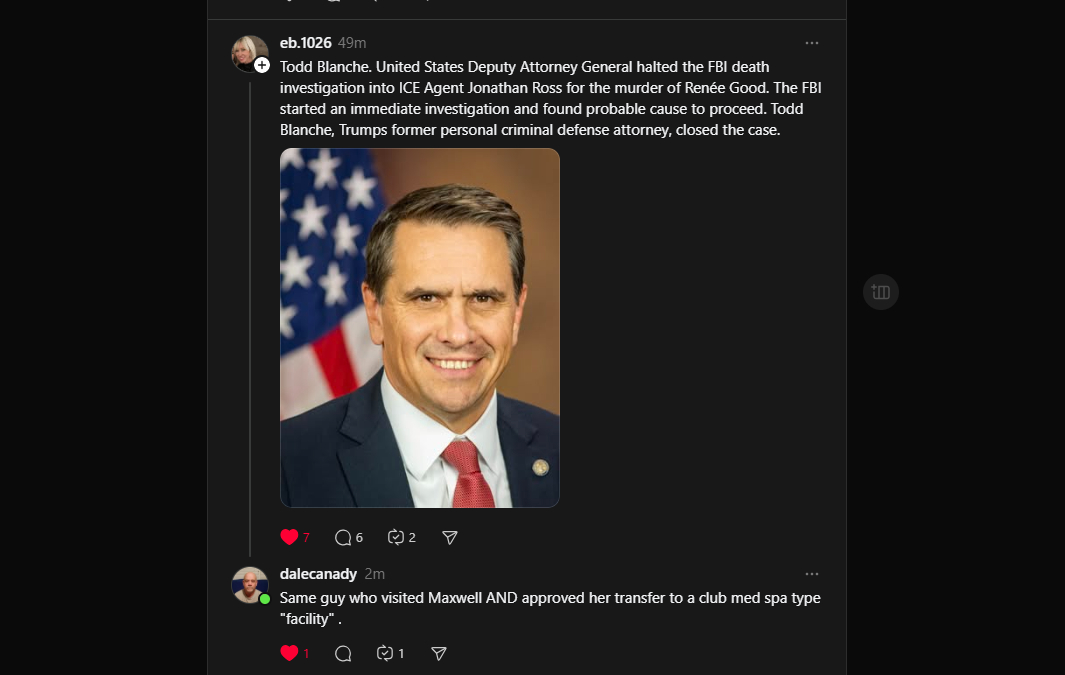This screenshot has width=1065, height=675.
Task: Open more options menu for dalecanady's reply
Action: tap(811, 574)
